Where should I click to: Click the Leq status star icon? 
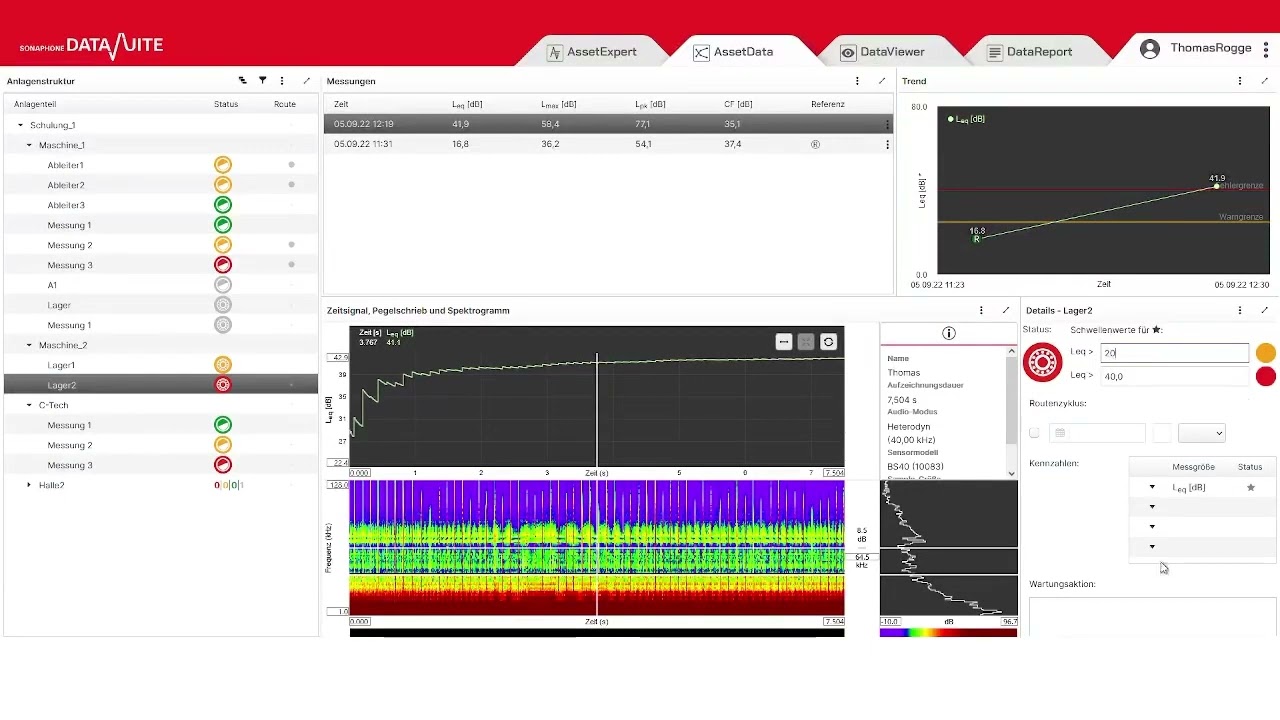[1250, 487]
